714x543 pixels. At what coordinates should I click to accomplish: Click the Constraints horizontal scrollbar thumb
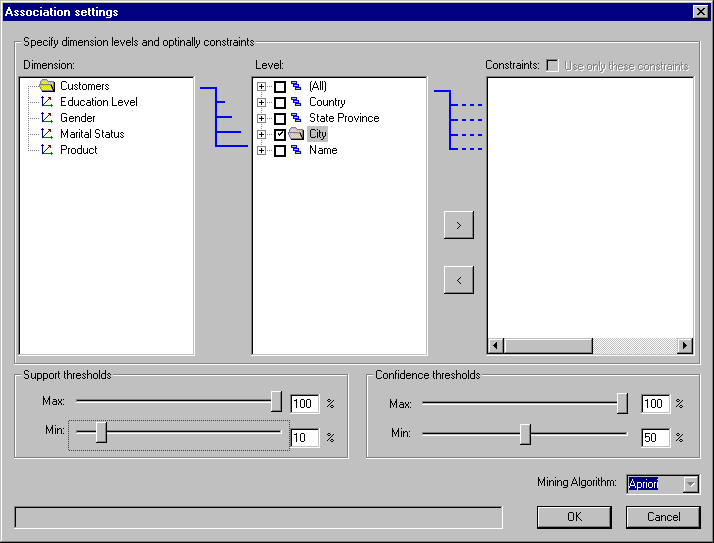click(548, 346)
